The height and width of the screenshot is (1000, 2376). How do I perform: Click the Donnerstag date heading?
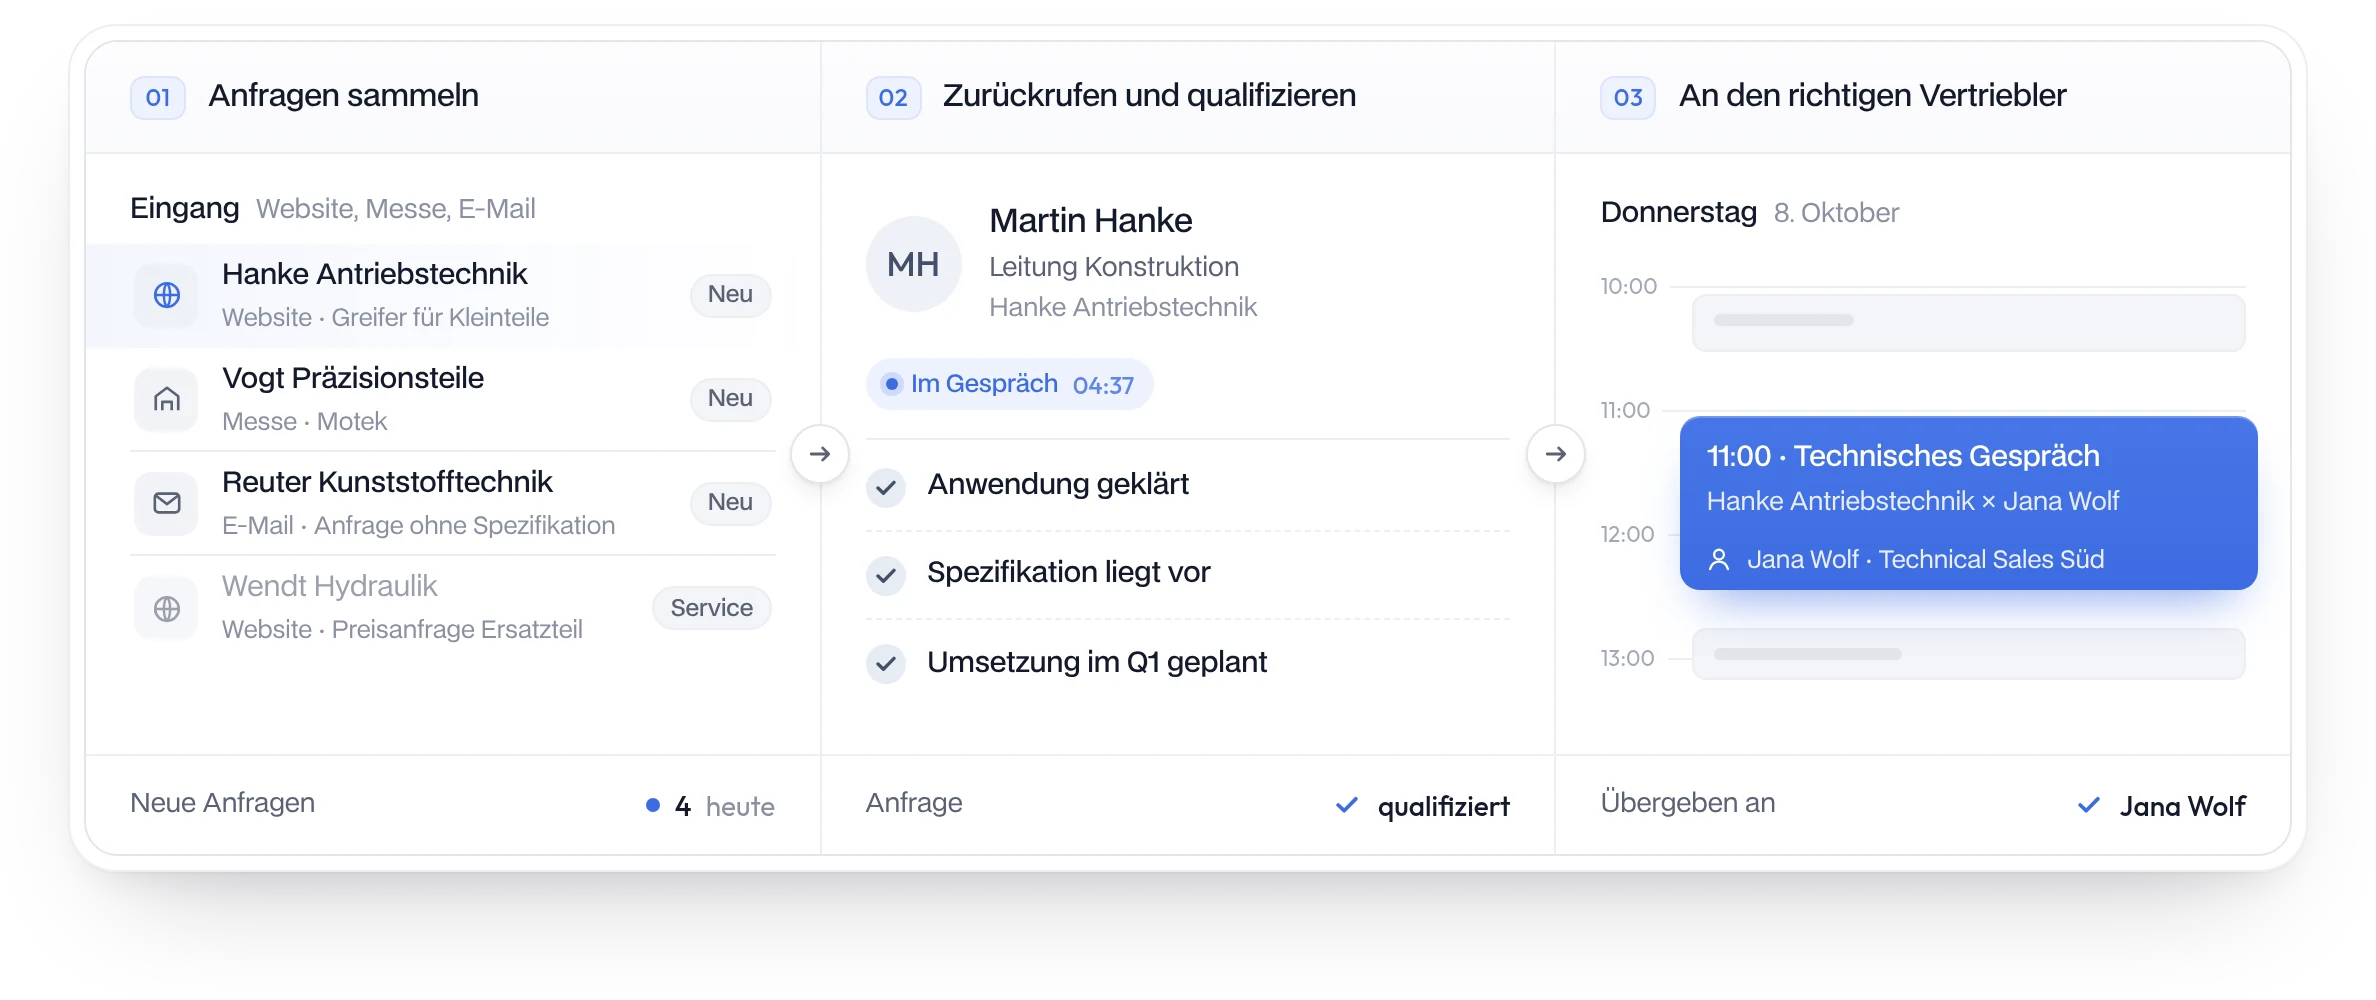(x=1678, y=213)
